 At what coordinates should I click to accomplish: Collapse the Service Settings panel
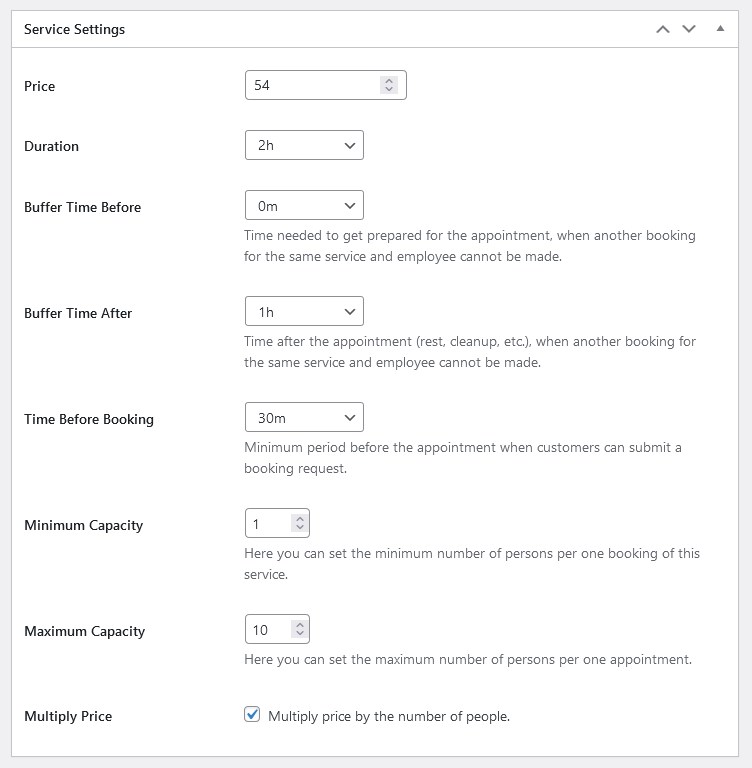click(720, 28)
